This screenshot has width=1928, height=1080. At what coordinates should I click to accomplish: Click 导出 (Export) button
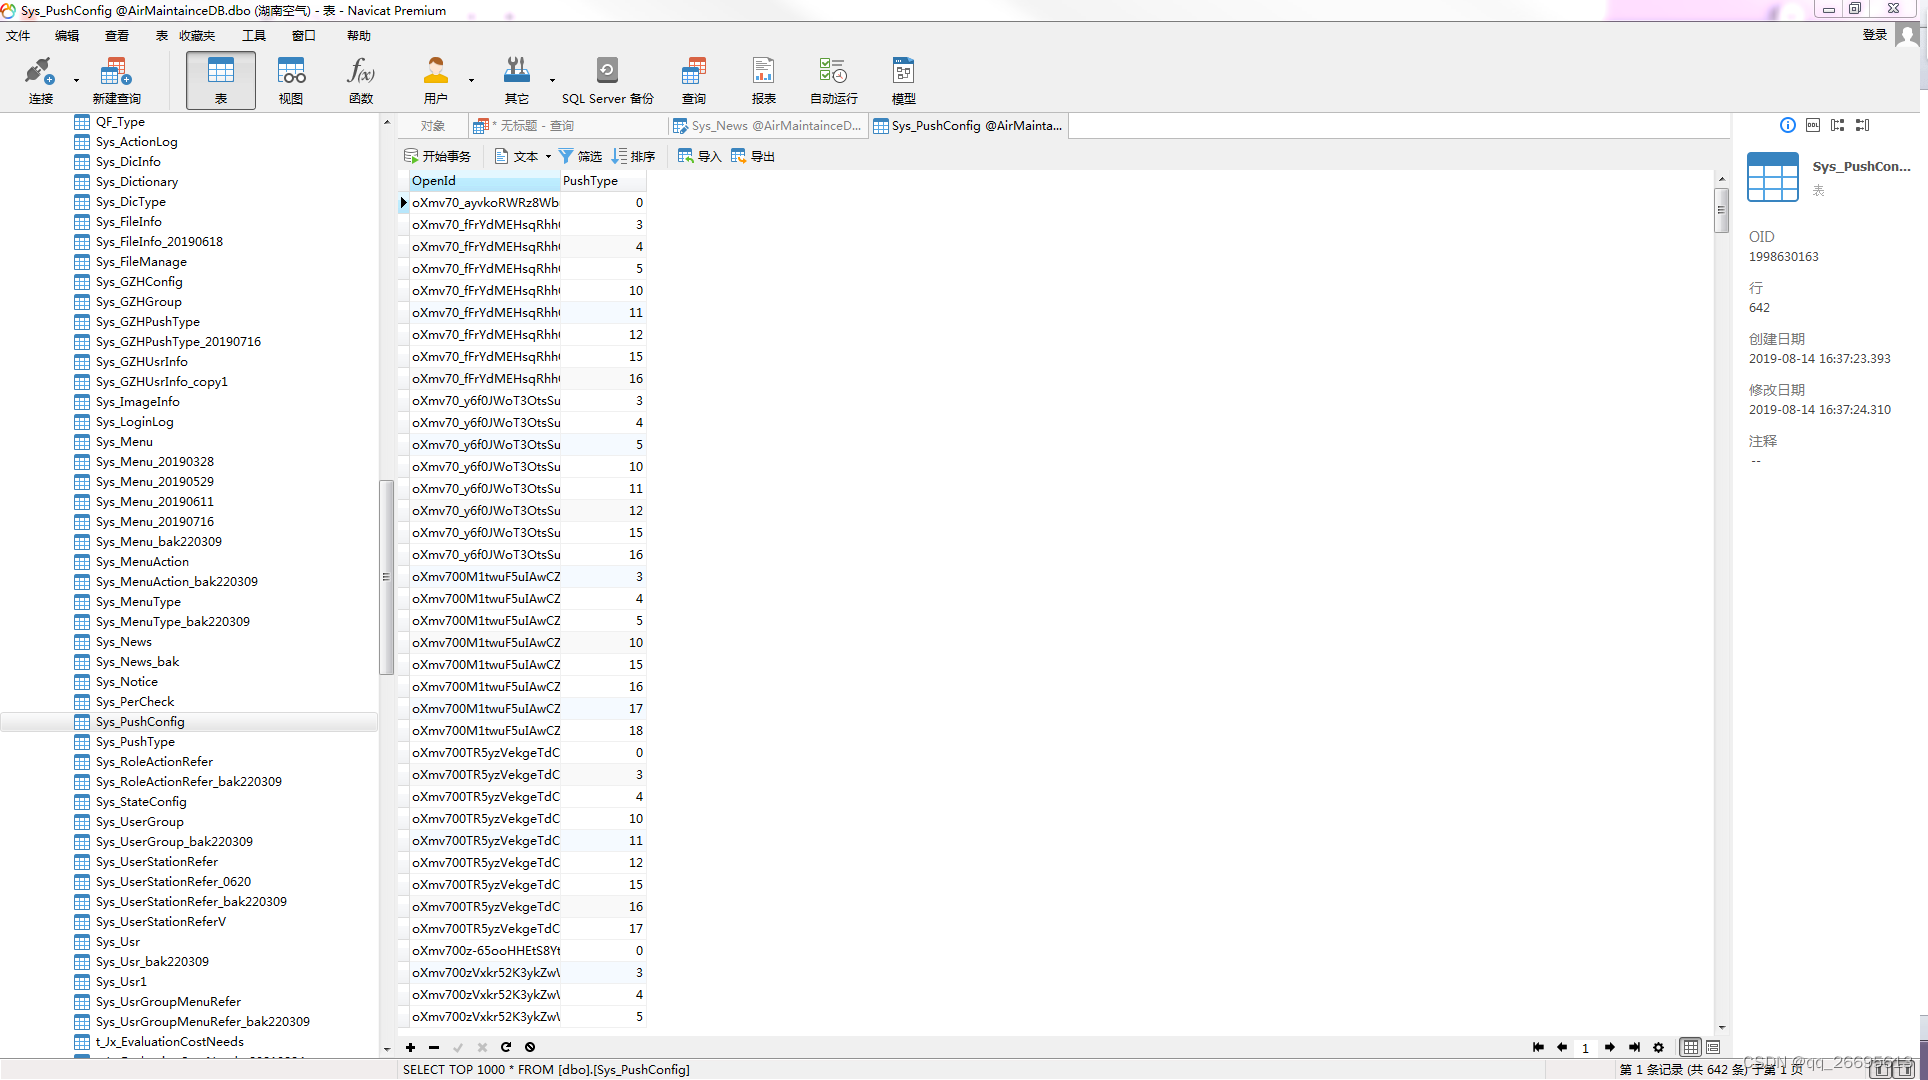tap(753, 156)
